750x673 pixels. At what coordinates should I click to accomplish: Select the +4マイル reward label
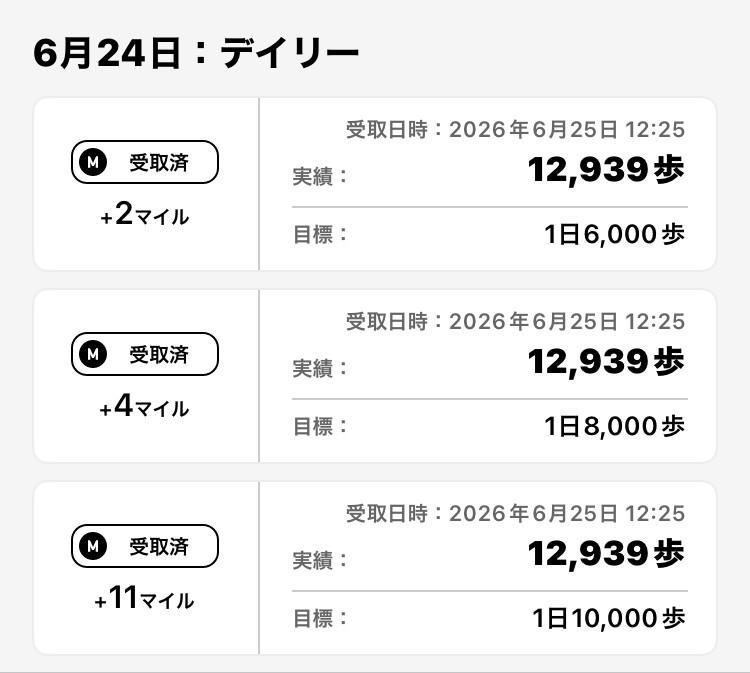pos(144,406)
